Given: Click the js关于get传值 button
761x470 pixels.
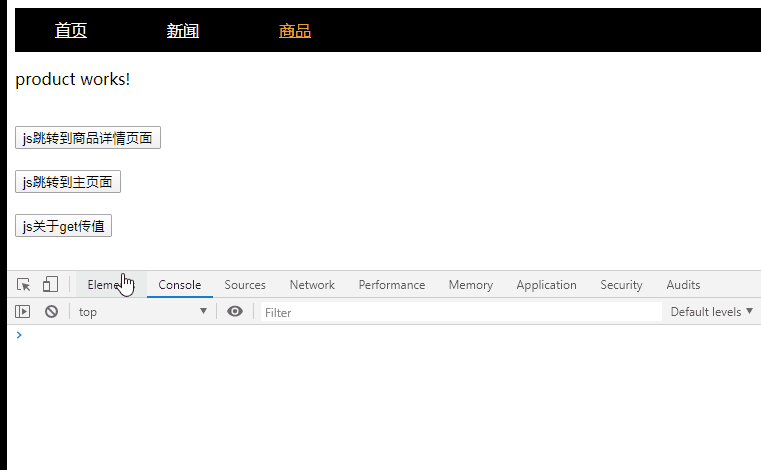Looking at the screenshot, I should 64,226.
